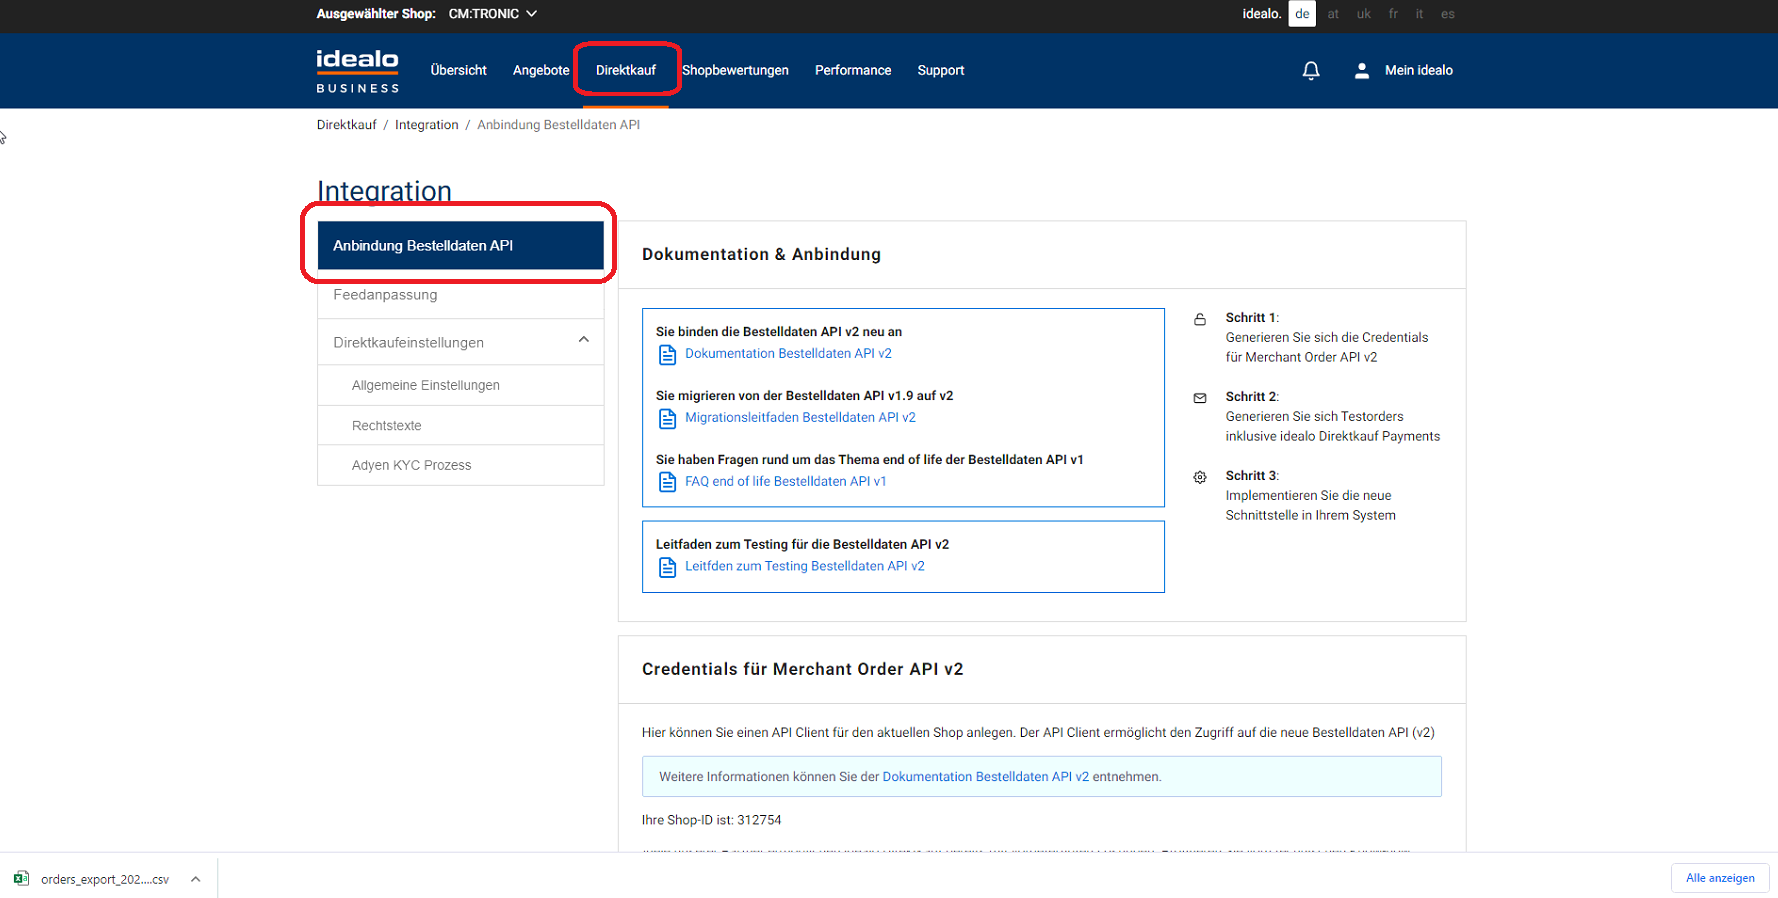Click the user profile icon
Screen dimensions: 1778x898
pyautogui.click(x=1361, y=71)
